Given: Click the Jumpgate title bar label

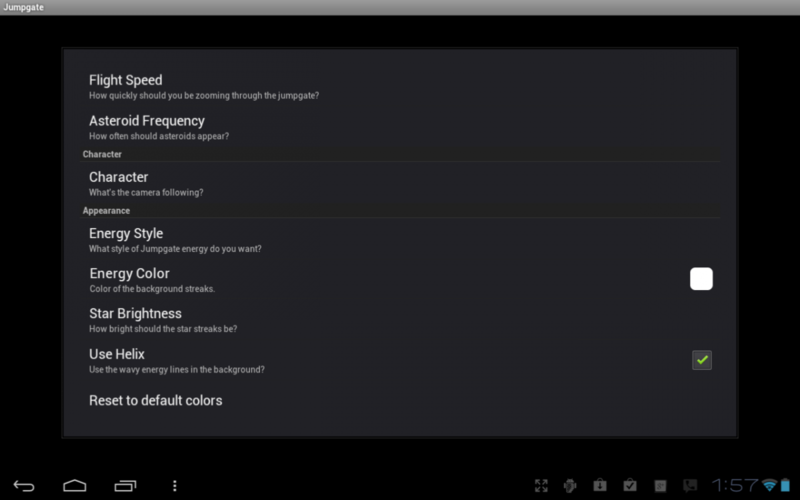Looking at the screenshot, I should point(23,7).
